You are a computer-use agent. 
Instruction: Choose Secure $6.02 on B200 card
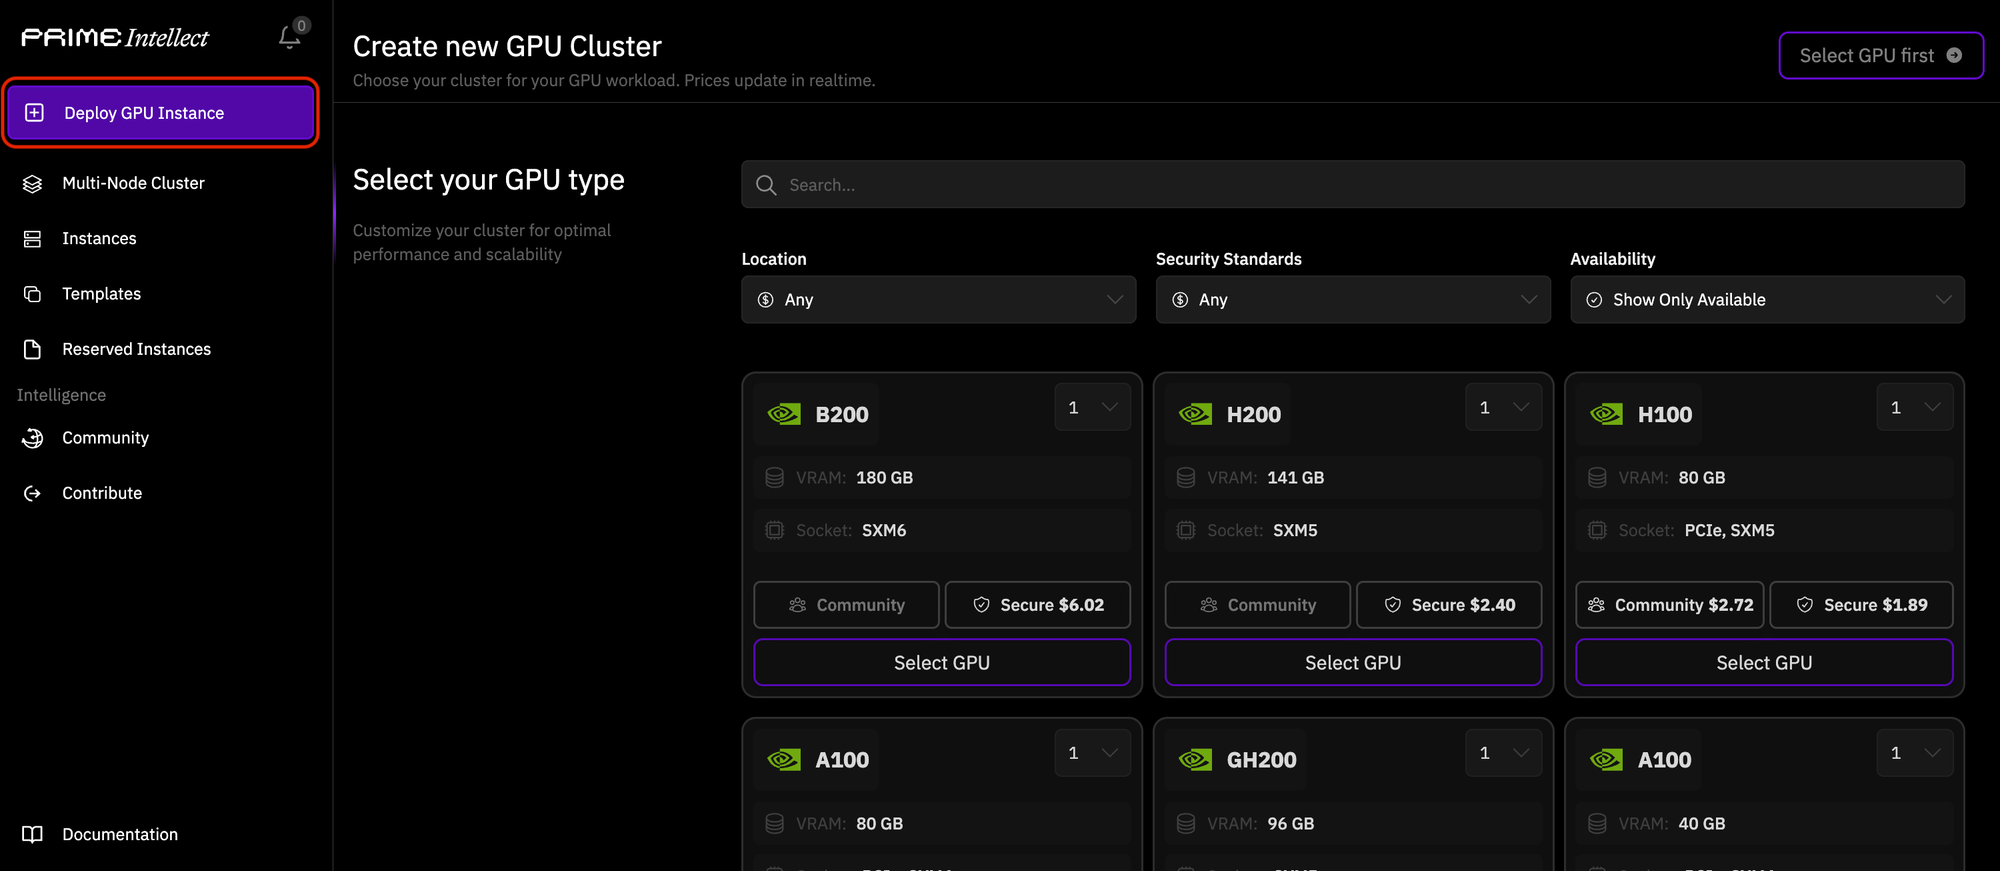point(1038,605)
